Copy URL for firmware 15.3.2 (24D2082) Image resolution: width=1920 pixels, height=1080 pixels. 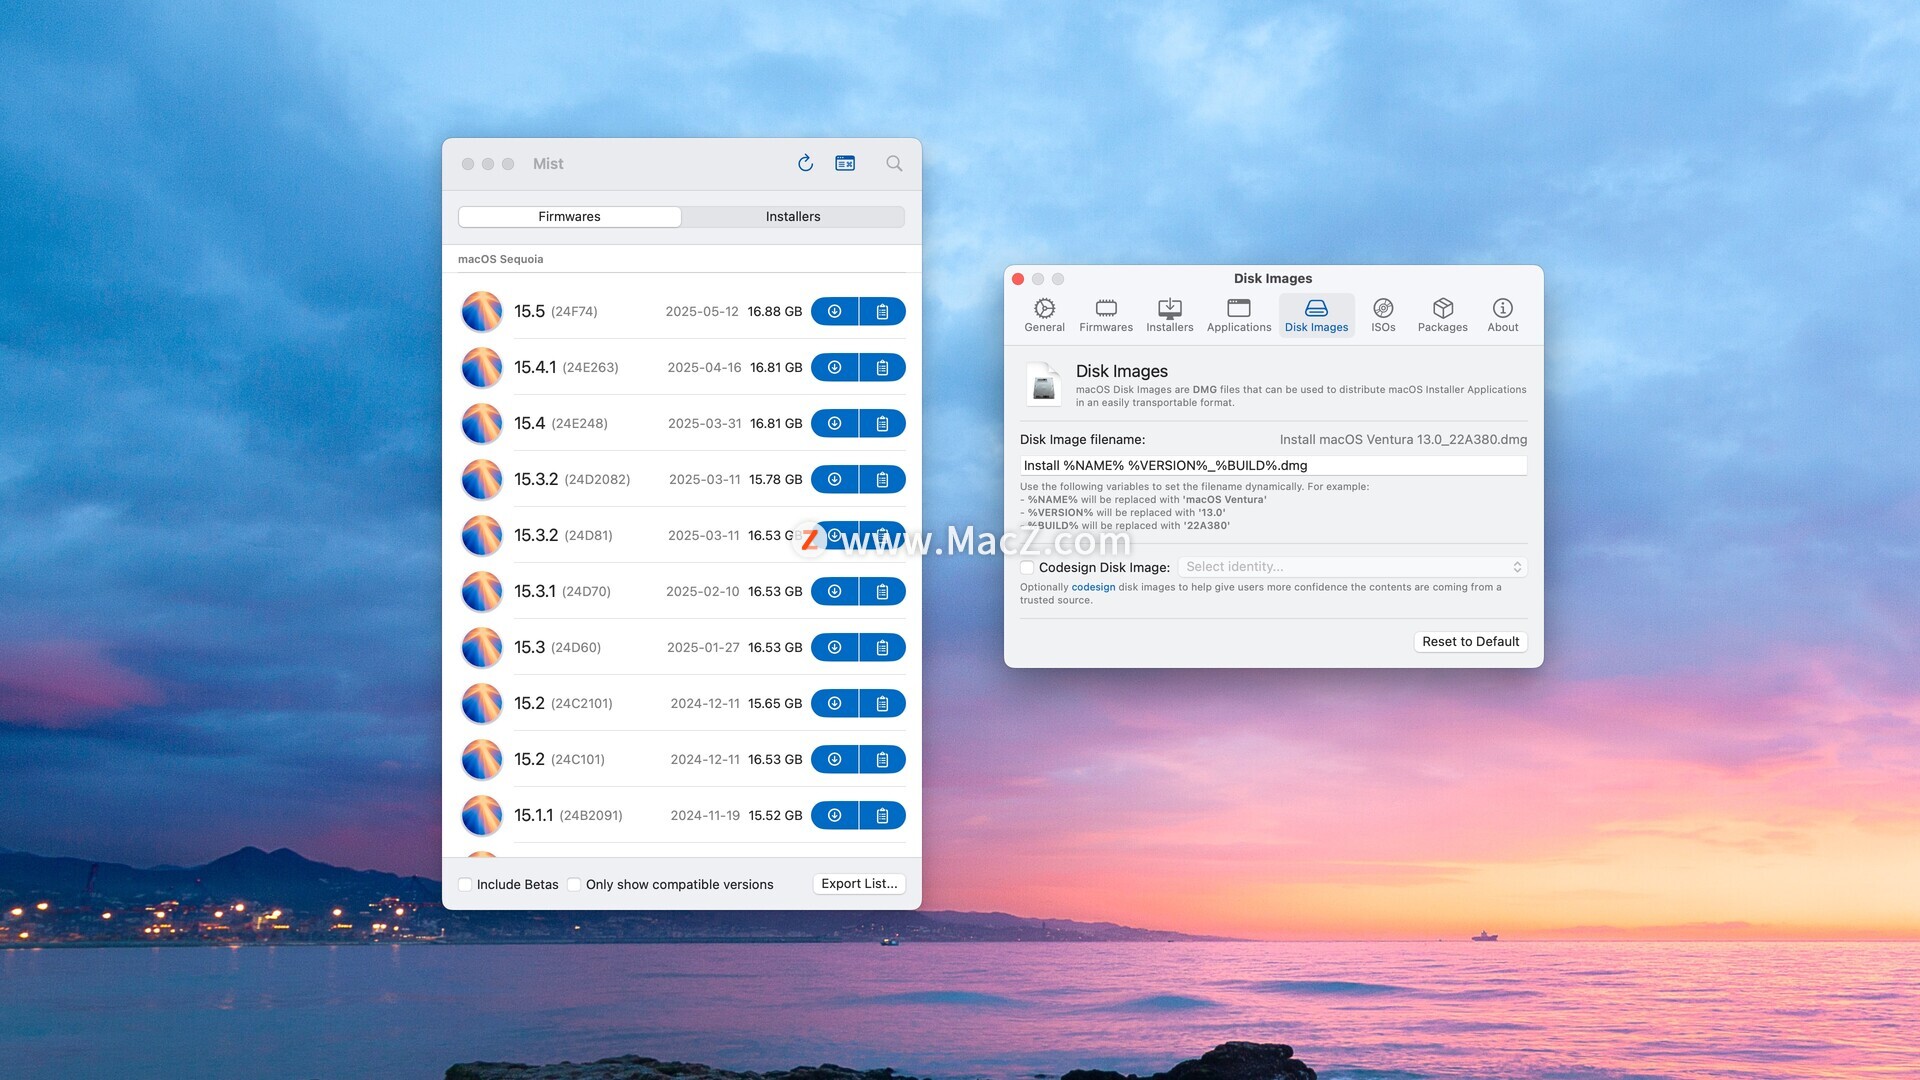pyautogui.click(x=882, y=480)
